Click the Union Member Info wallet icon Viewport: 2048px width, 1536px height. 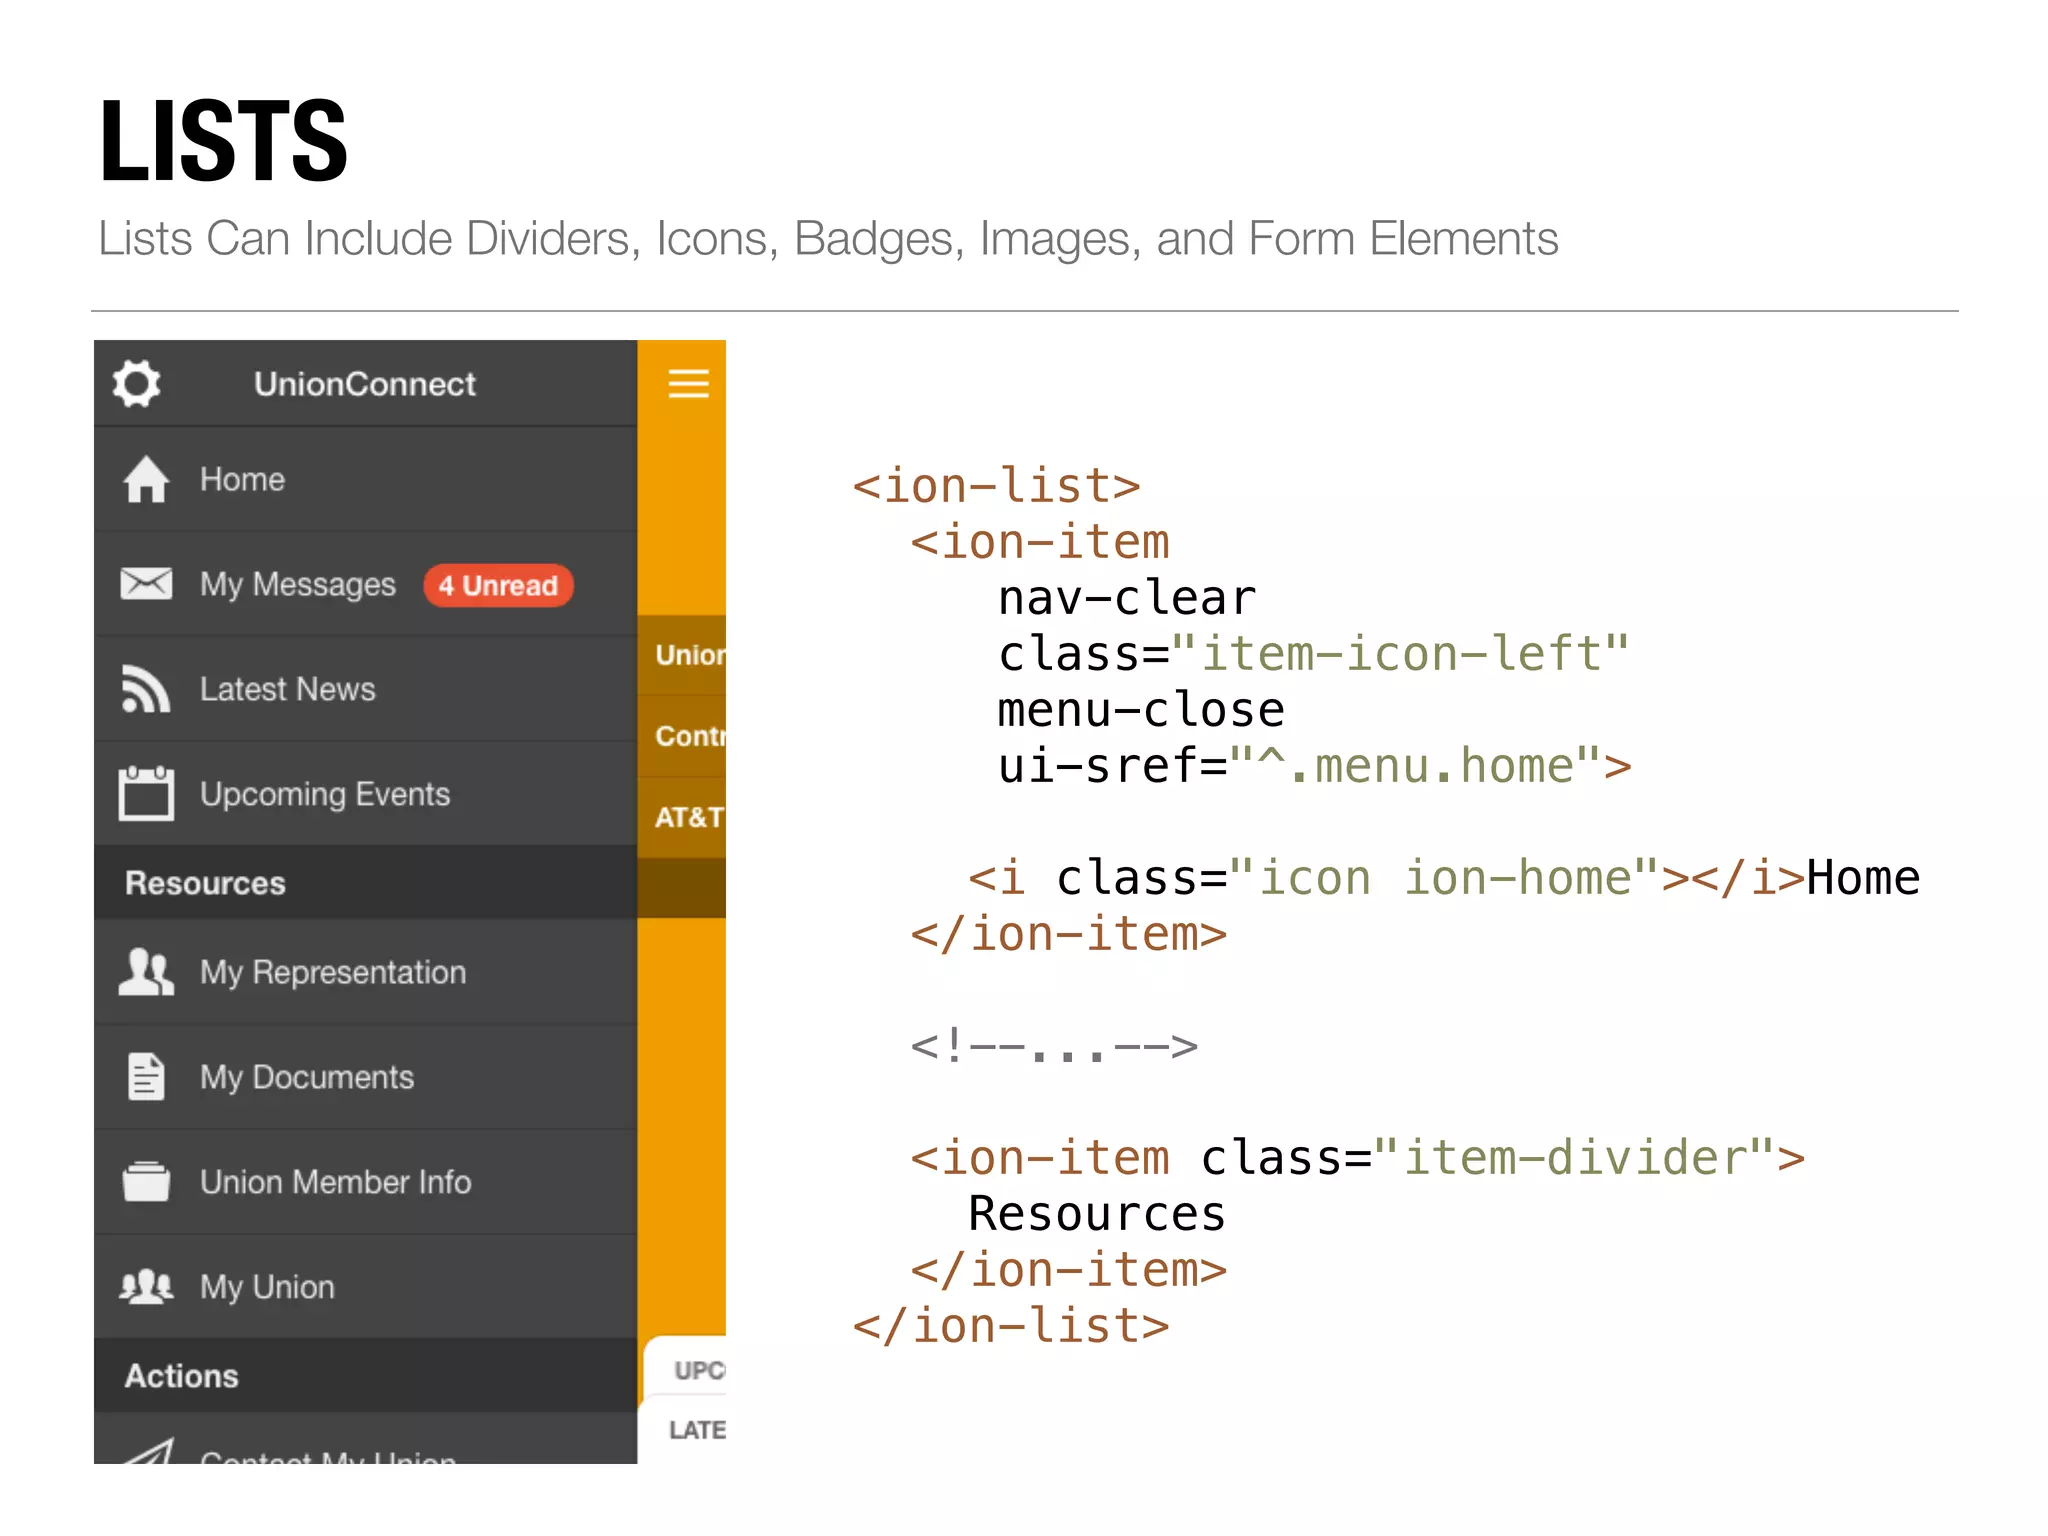tap(146, 1181)
